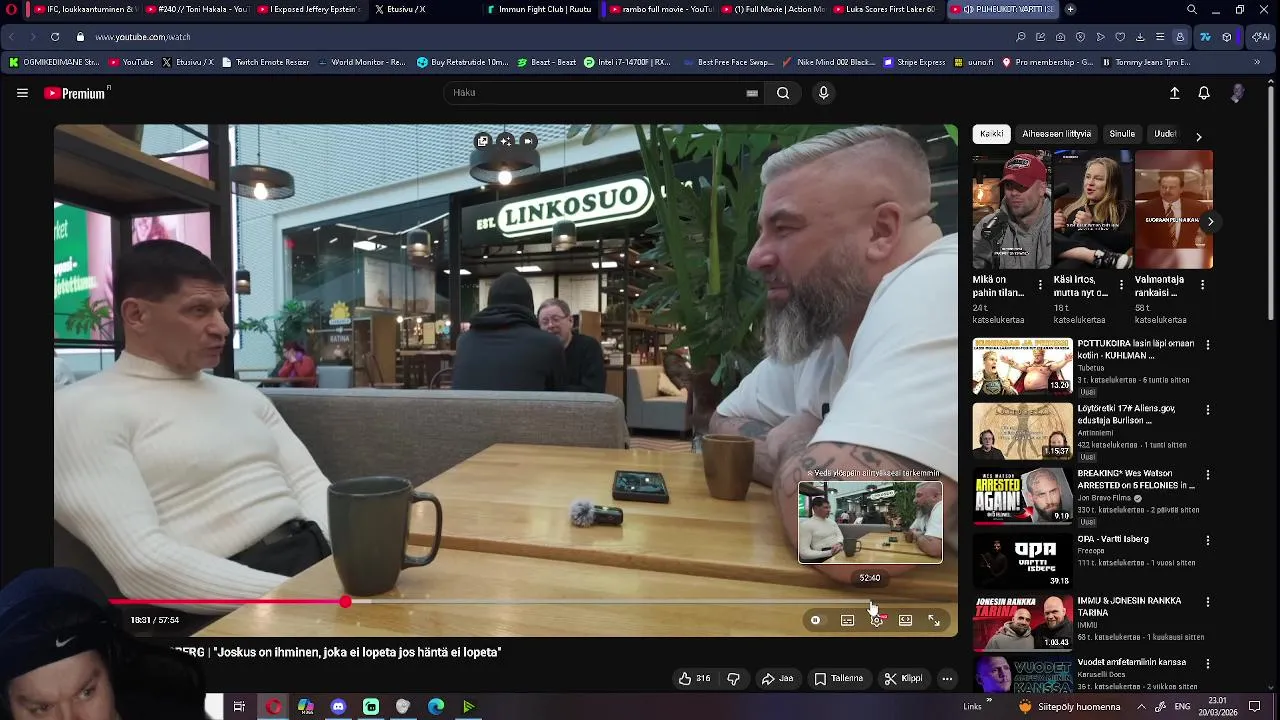This screenshot has height=720, width=1280.
Task: Open options for Löytöretki 17# video
Action: 1207,410
